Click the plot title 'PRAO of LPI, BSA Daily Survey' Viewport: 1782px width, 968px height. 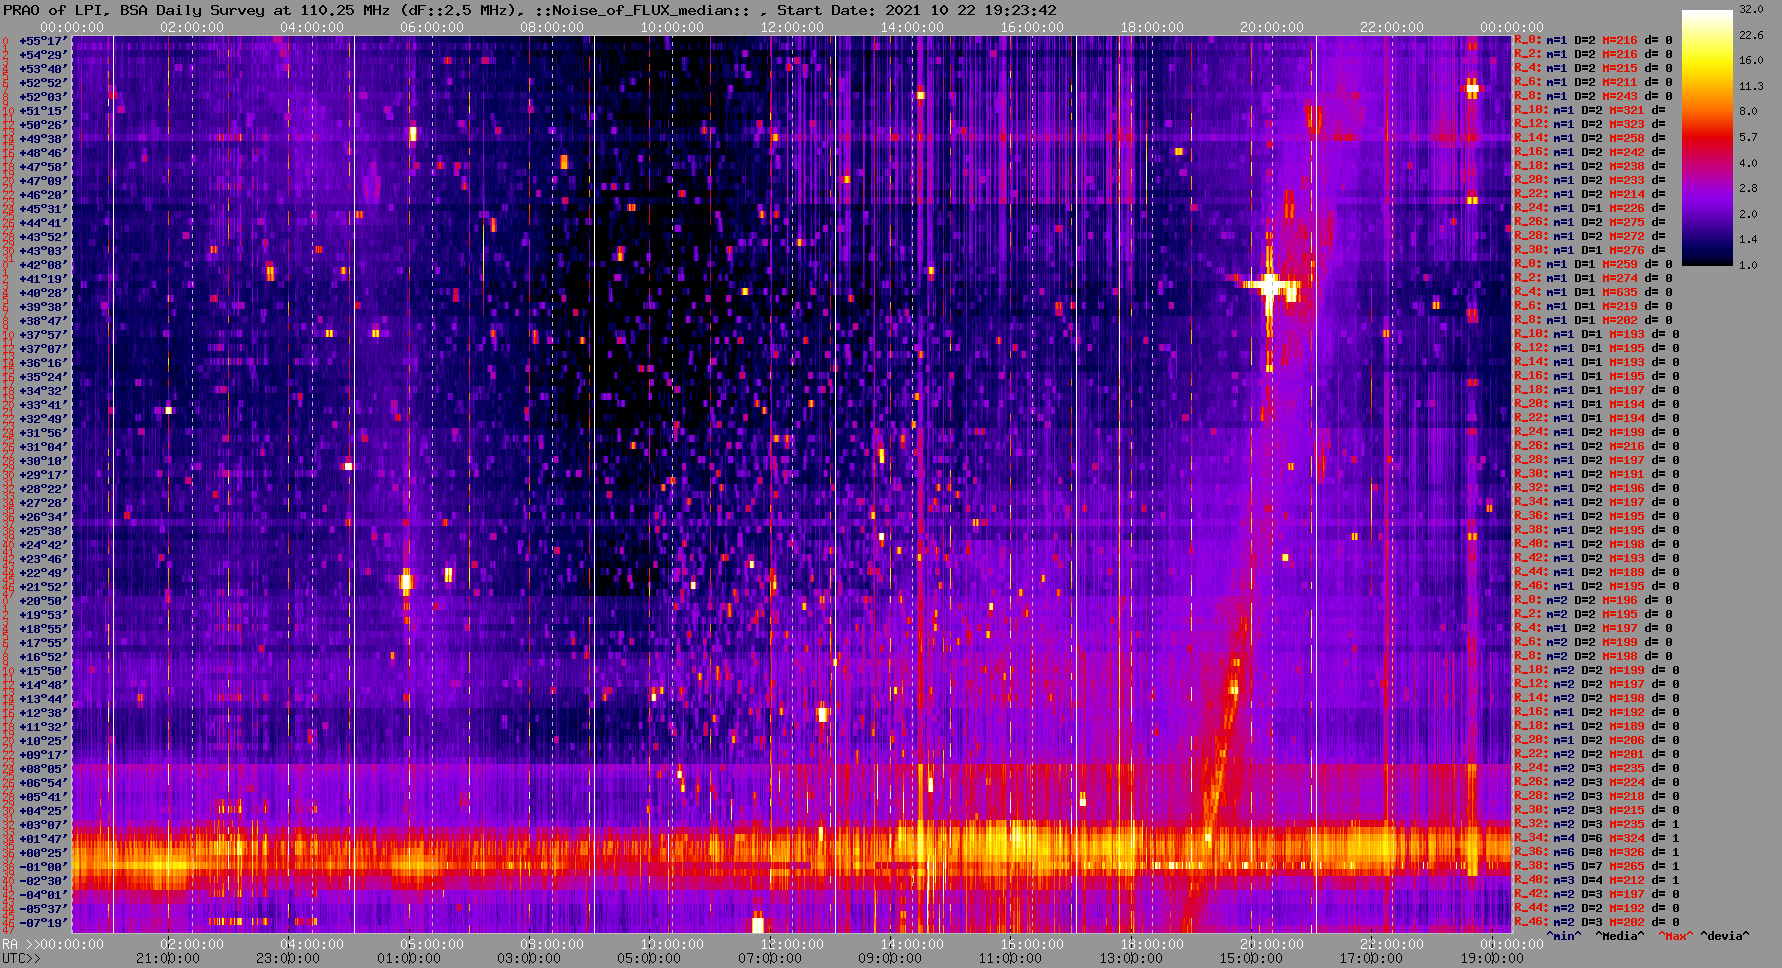(135, 10)
